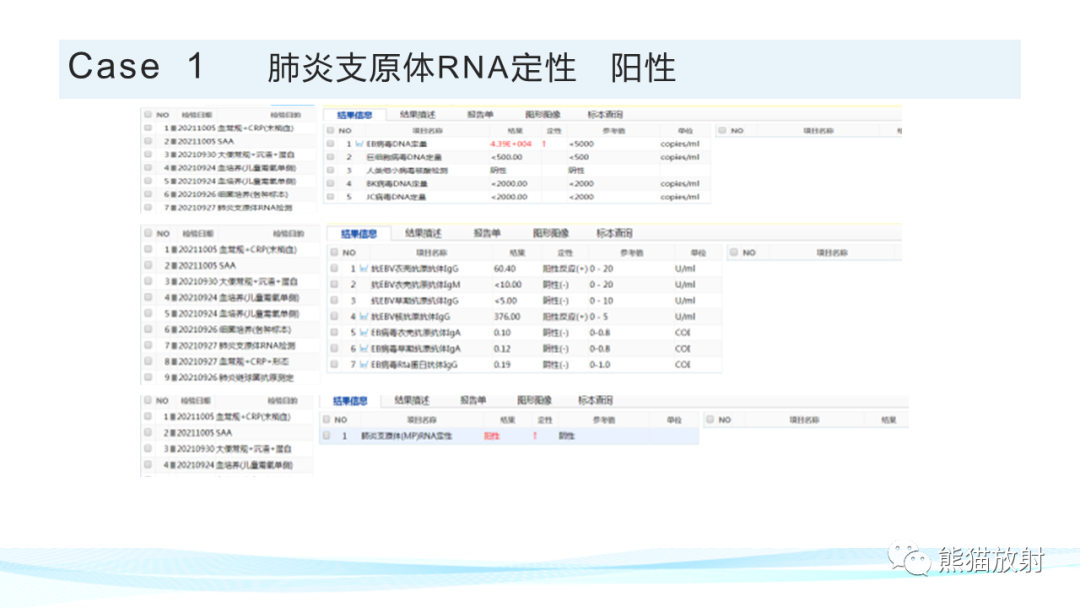This screenshot has height=608, width=1080.
Task: Open the trend chart icon beside EB病毒早期抗原抗体IgA
Action: click(x=364, y=349)
